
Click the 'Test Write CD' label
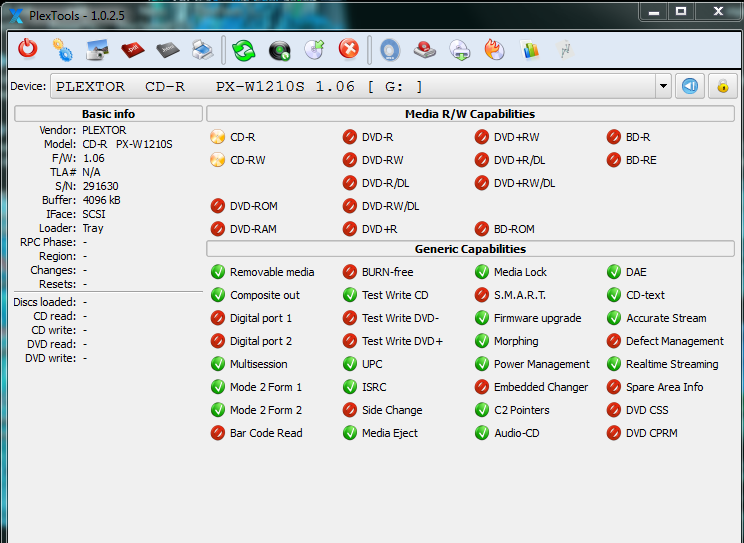(395, 295)
